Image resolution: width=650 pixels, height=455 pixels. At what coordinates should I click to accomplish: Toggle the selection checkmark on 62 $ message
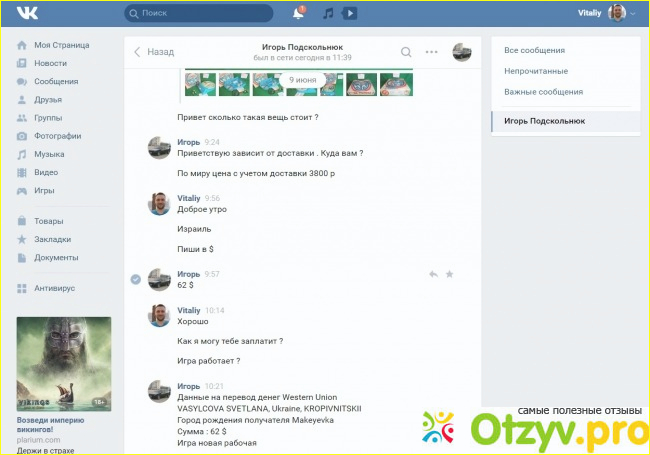tap(136, 279)
